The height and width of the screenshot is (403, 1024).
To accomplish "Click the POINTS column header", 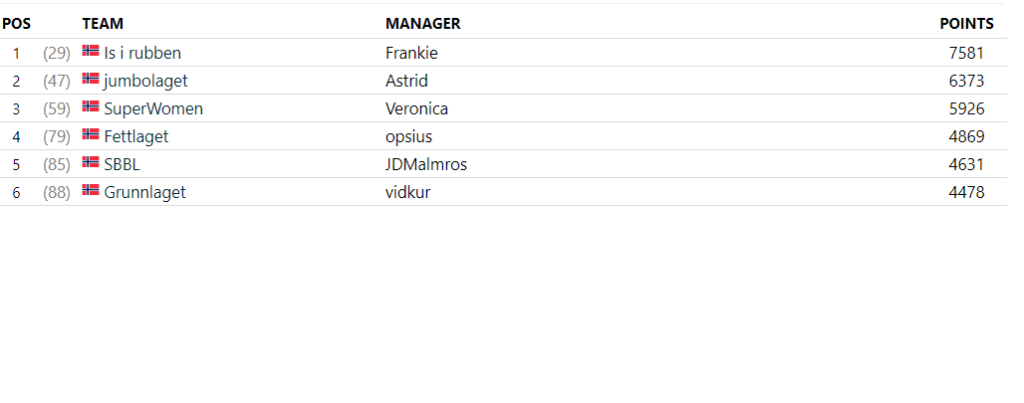I will 967,24.
